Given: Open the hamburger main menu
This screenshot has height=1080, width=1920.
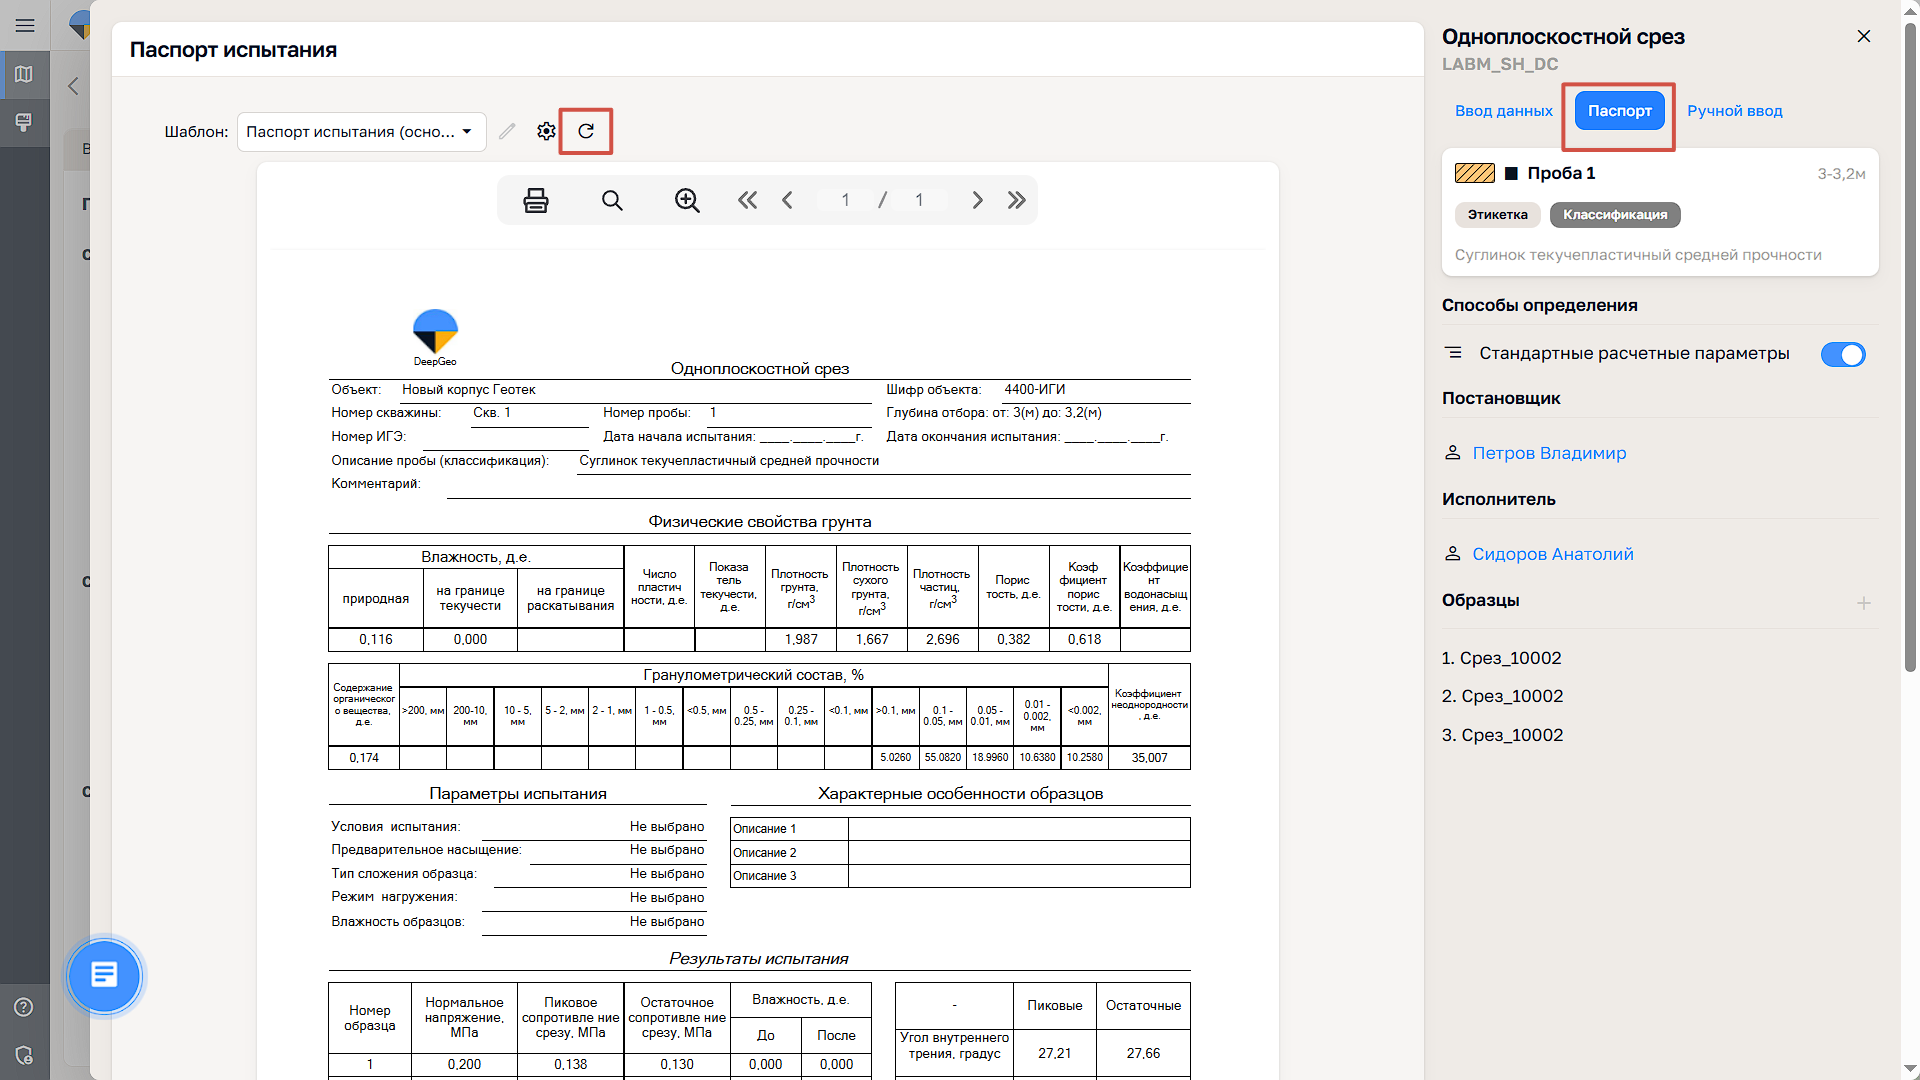Looking at the screenshot, I should pyautogui.click(x=25, y=25).
